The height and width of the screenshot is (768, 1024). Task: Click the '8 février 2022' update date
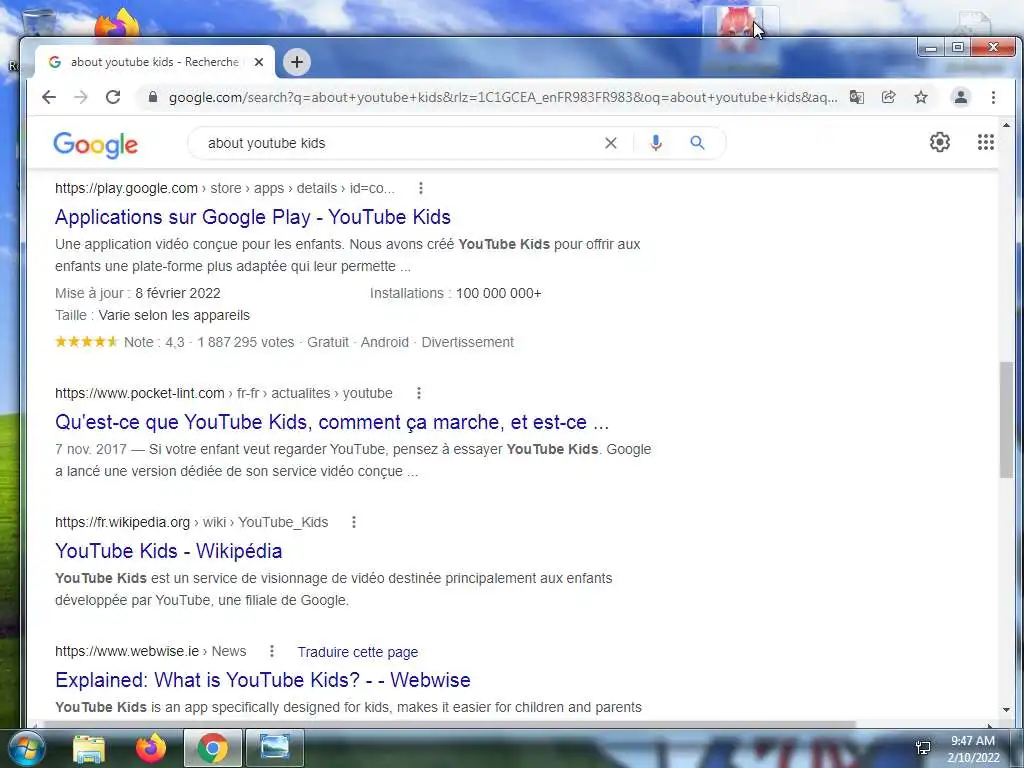(x=178, y=293)
